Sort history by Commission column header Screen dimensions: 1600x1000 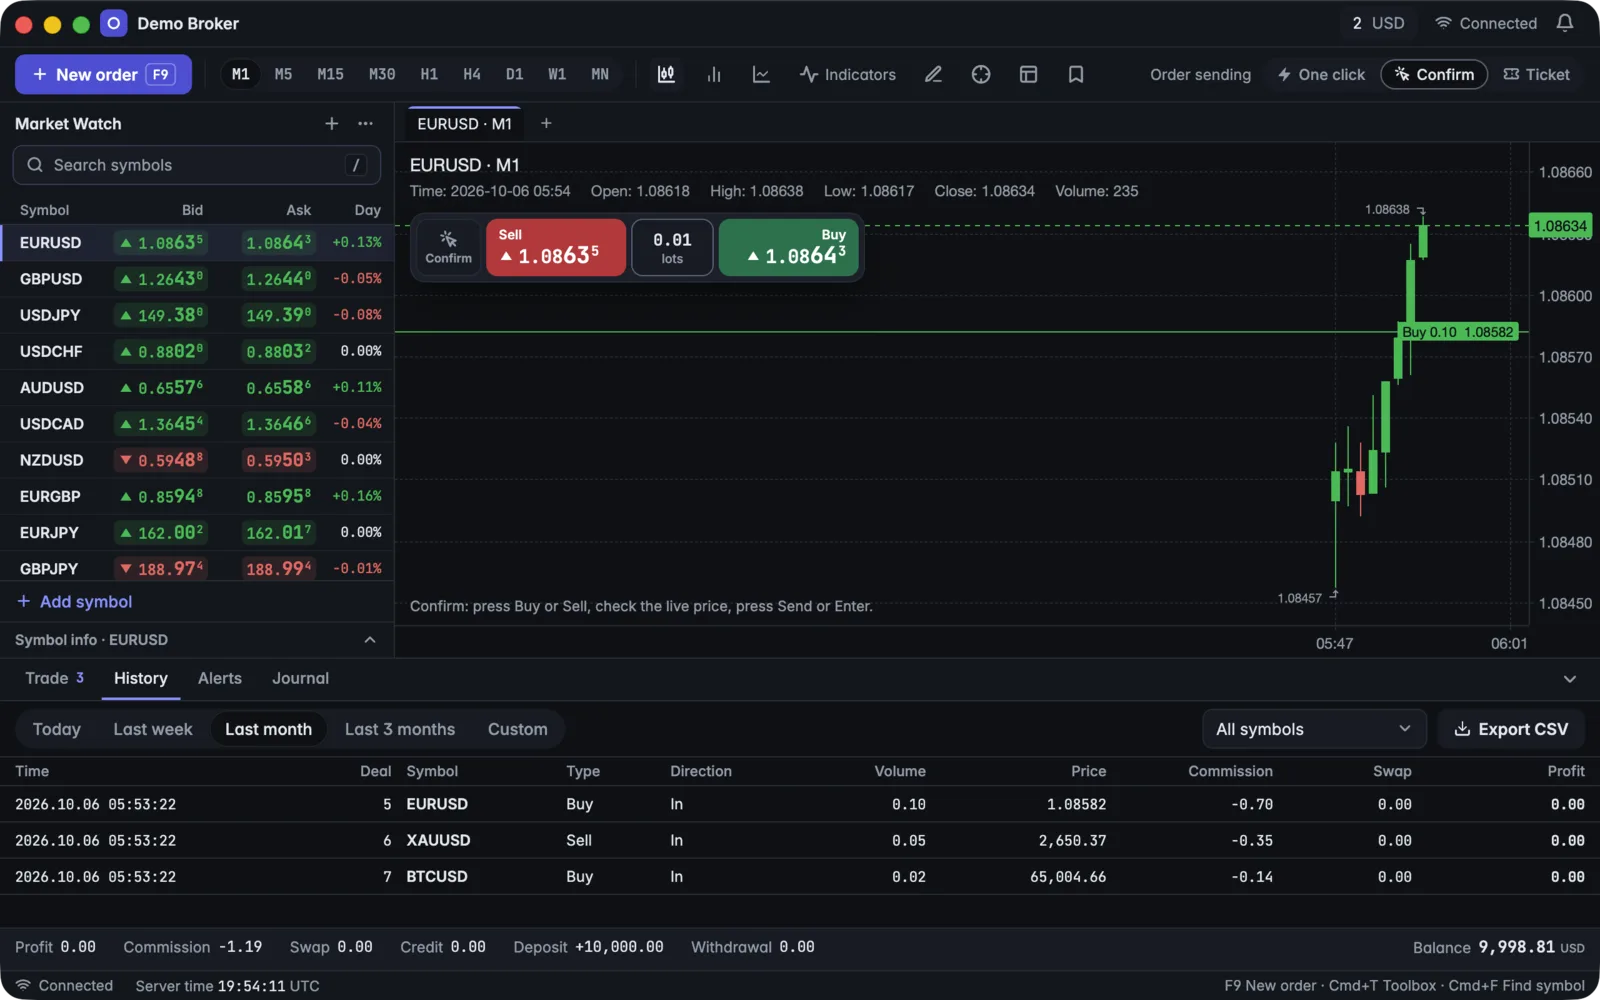1230,771
